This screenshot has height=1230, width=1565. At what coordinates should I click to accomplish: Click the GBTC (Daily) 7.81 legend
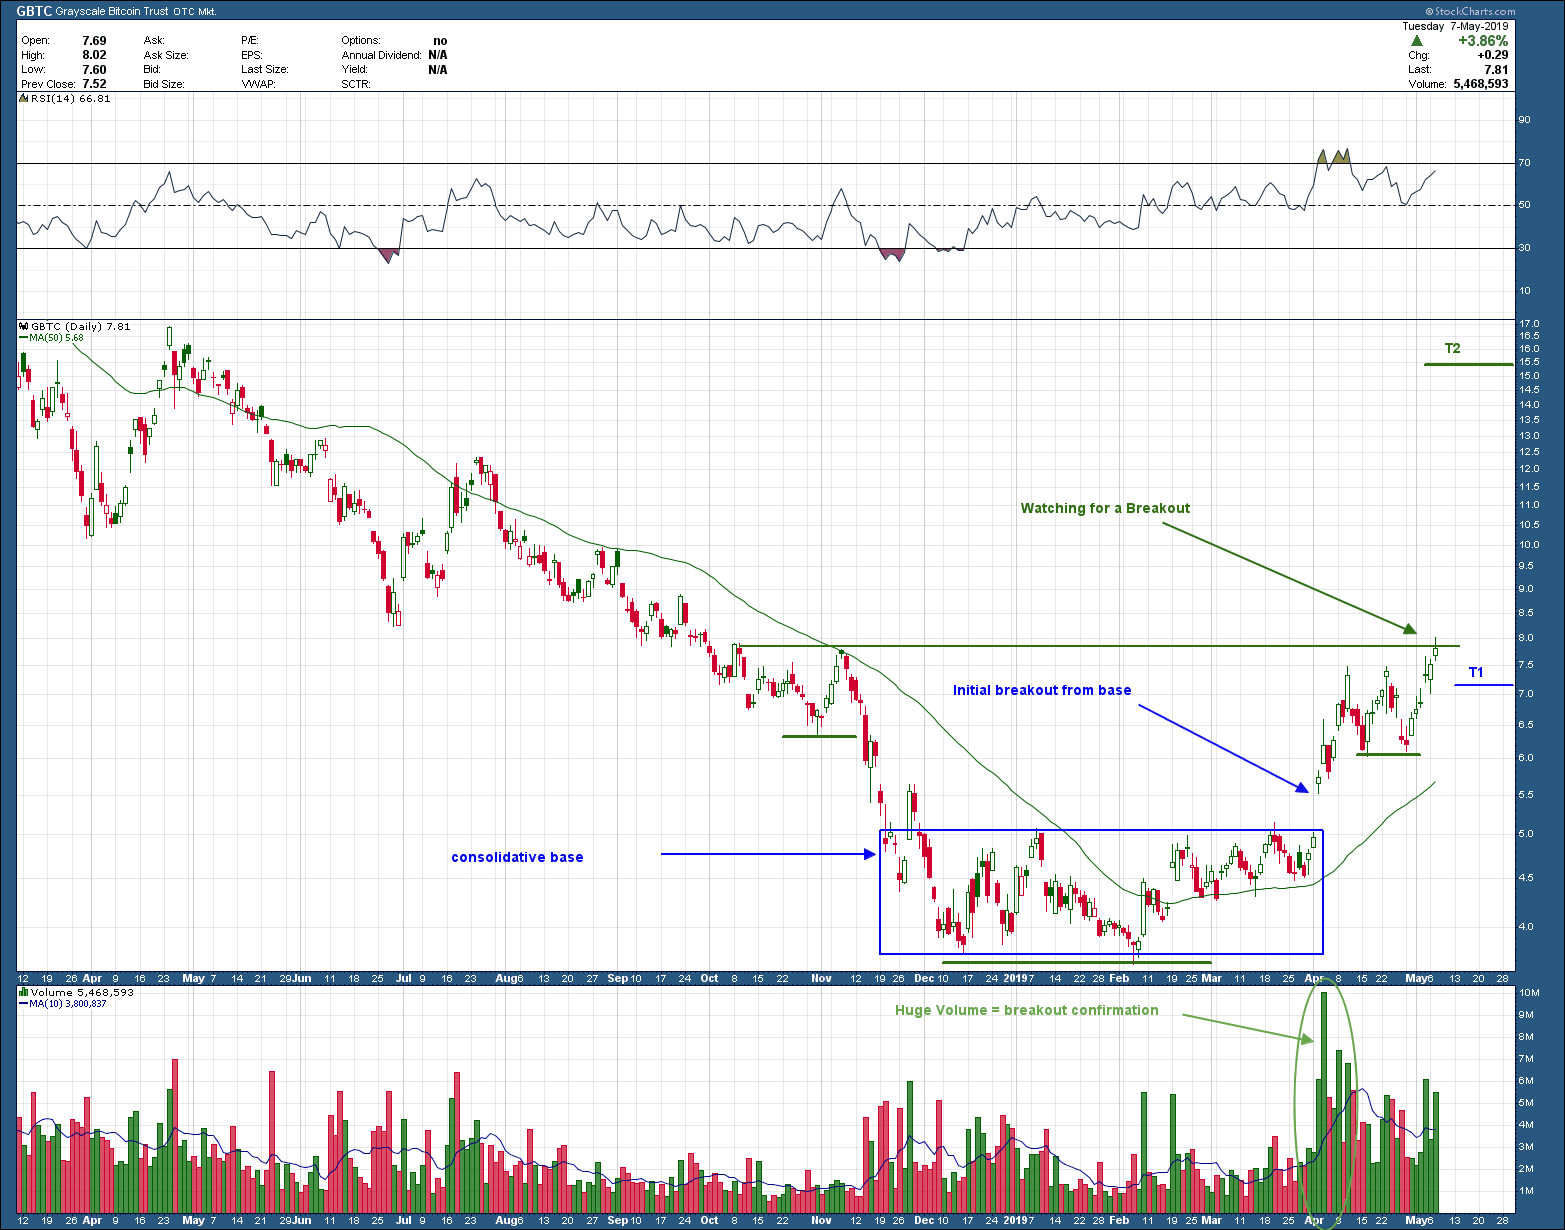(81, 326)
